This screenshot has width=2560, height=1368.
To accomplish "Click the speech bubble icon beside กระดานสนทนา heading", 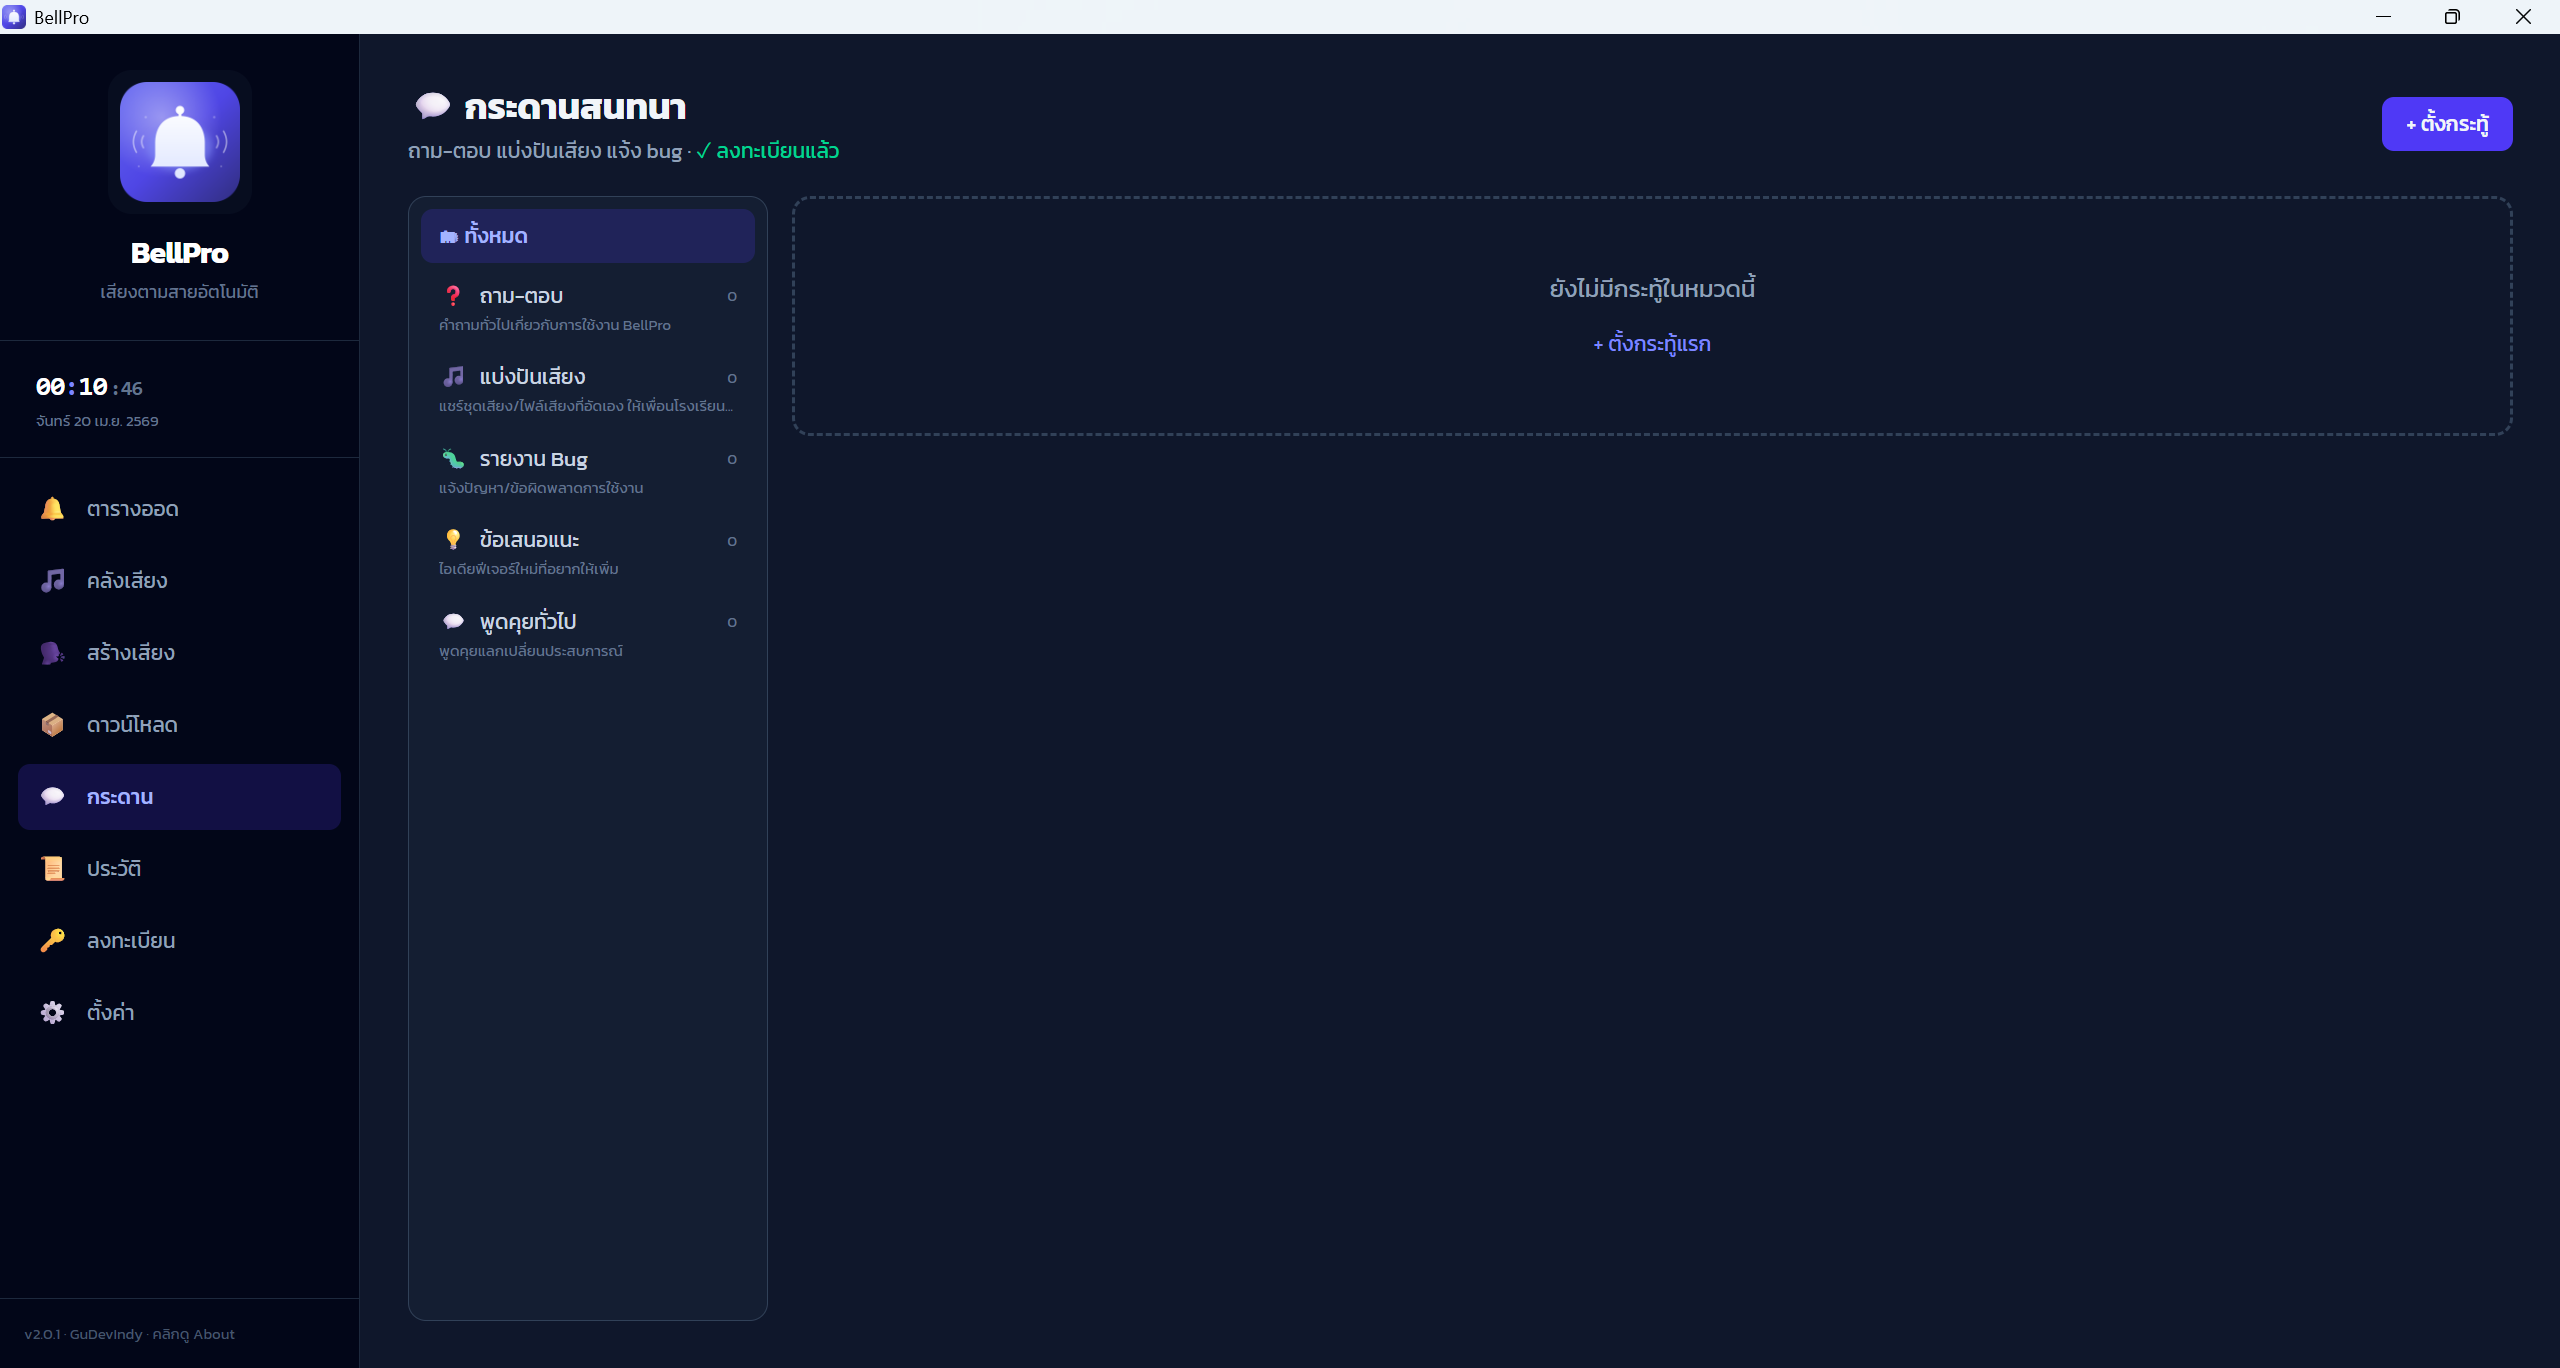I will (433, 106).
